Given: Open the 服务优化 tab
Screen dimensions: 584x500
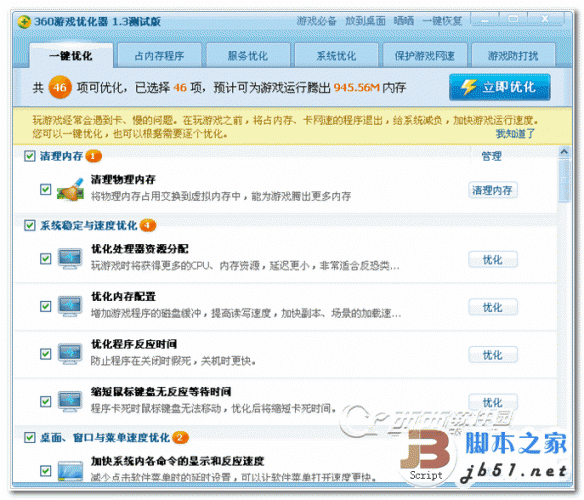Looking at the screenshot, I should point(248,56).
